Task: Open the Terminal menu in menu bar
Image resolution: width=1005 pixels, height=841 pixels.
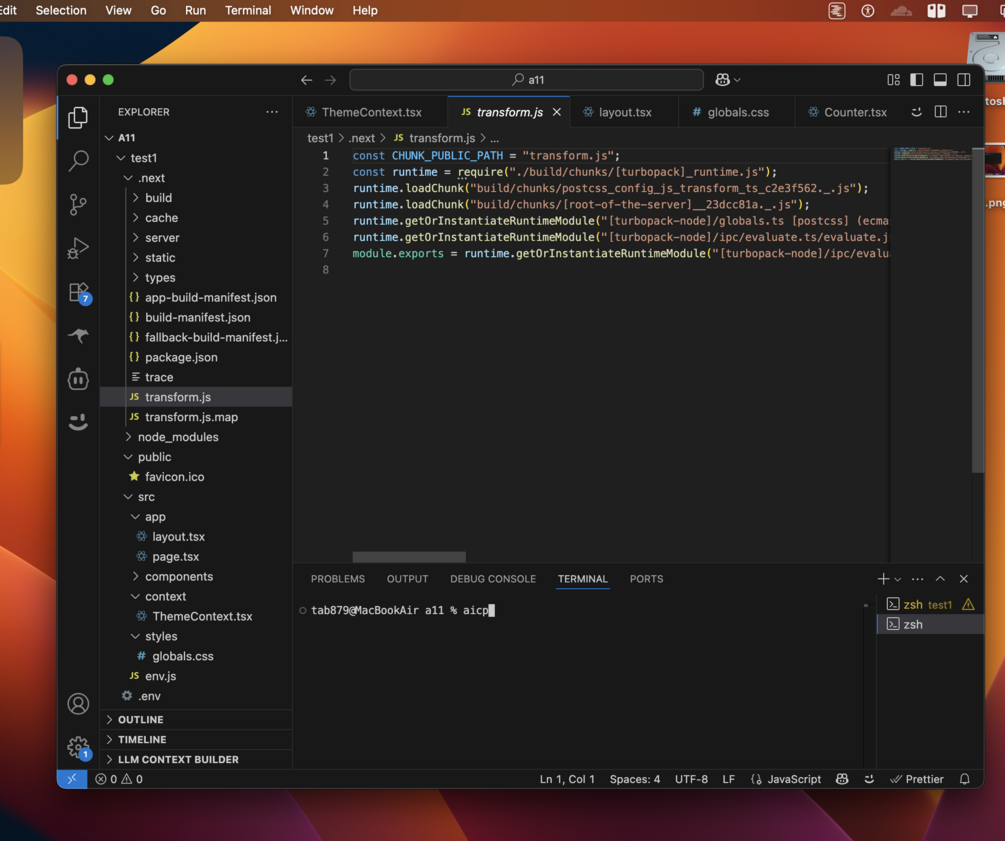Action: click(x=248, y=10)
